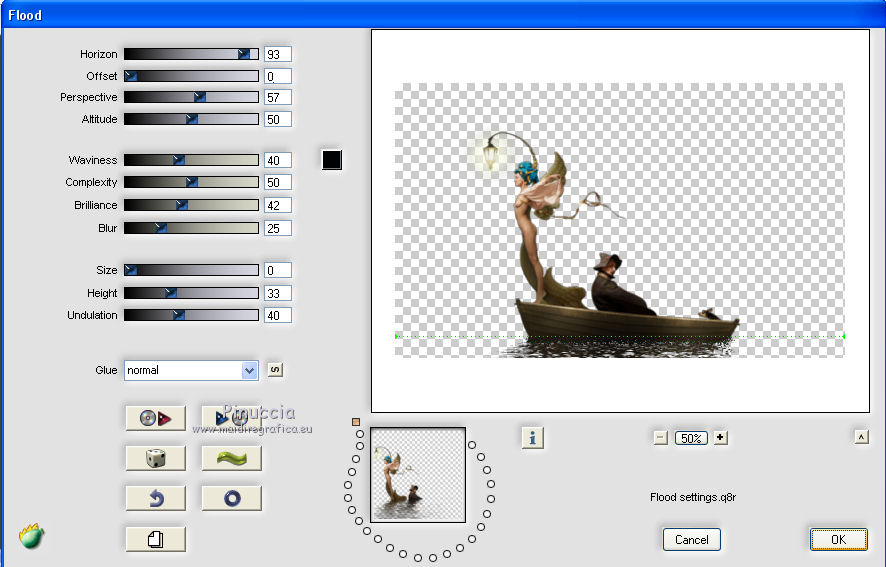Click the Horizon slider
The image size is (886, 567).
click(191, 54)
